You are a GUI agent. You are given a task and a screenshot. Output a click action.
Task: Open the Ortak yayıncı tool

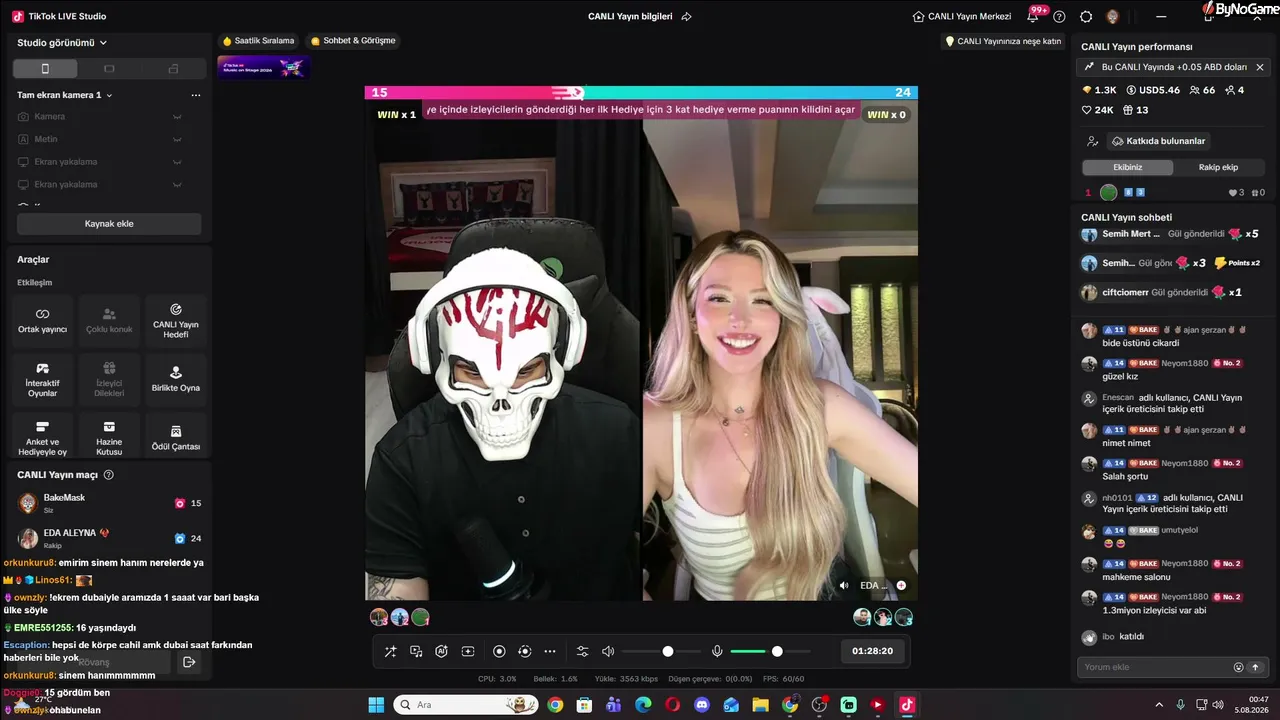tap(42, 320)
